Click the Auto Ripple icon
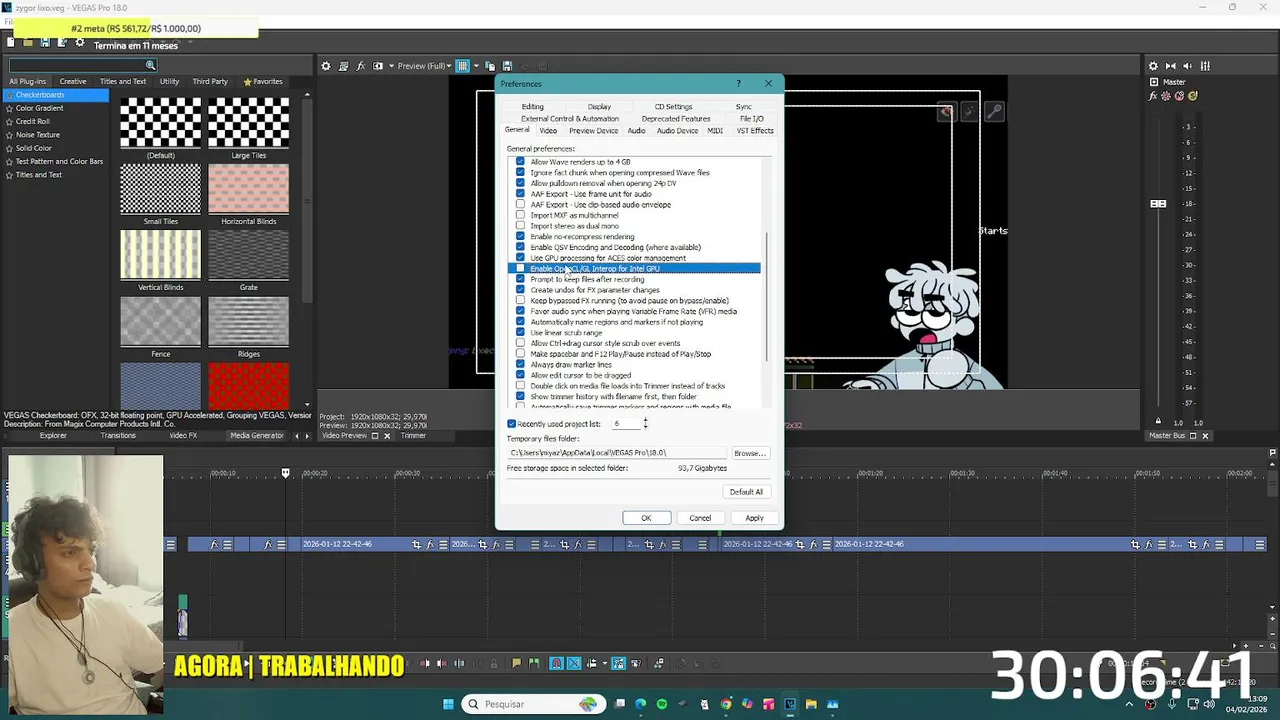The height and width of the screenshot is (720, 1280). pos(591,663)
